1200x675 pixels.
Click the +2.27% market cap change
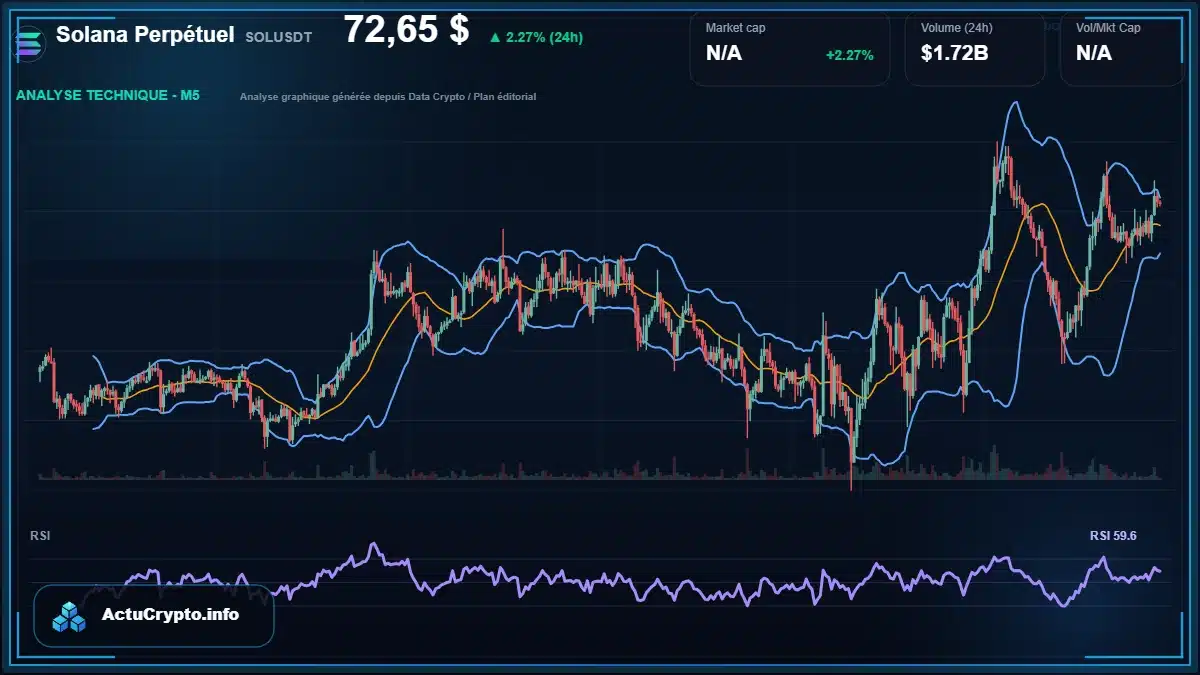[849, 55]
